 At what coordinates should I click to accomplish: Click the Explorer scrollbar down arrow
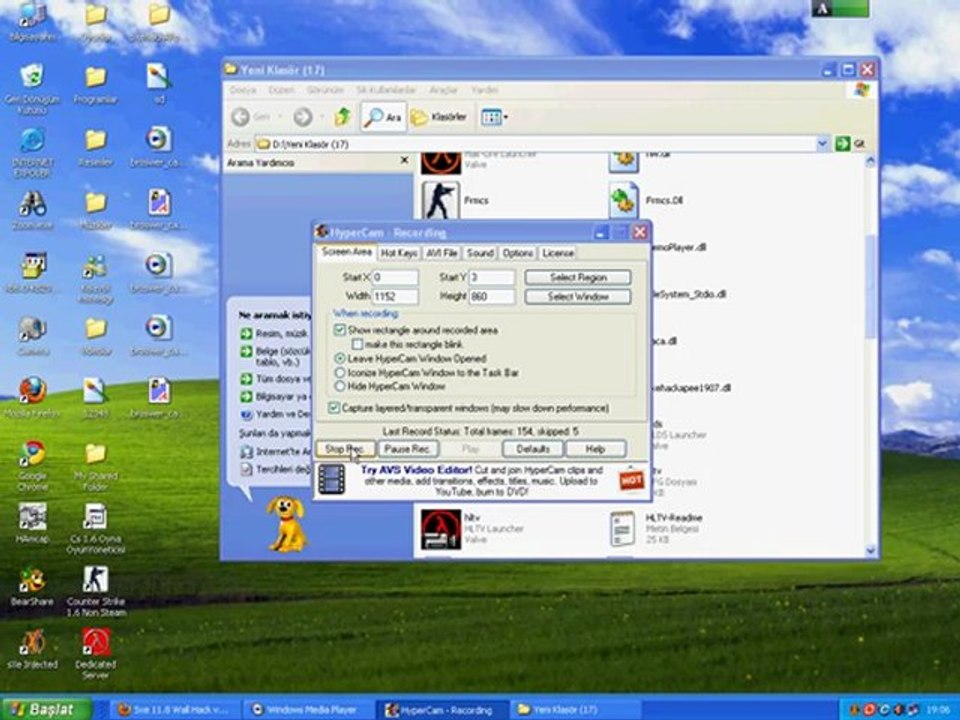871,550
